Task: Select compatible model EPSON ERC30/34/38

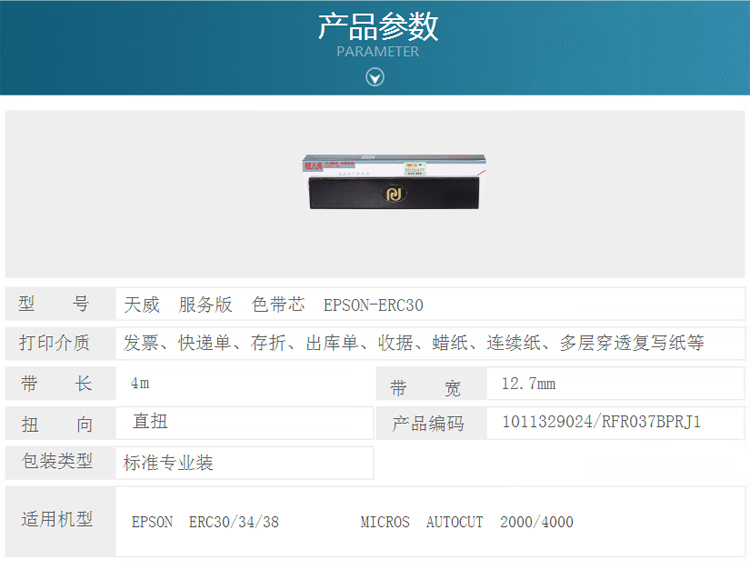Action: (205, 522)
